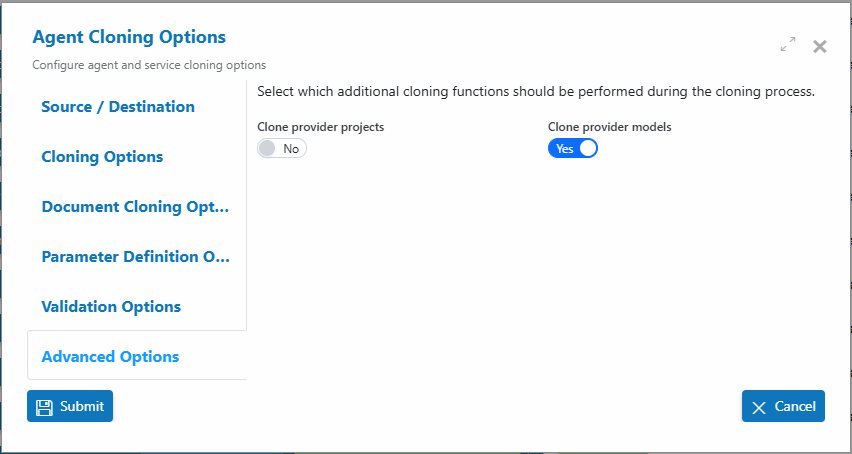
Task: Click the Clone provider models label
Action: (x=610, y=127)
